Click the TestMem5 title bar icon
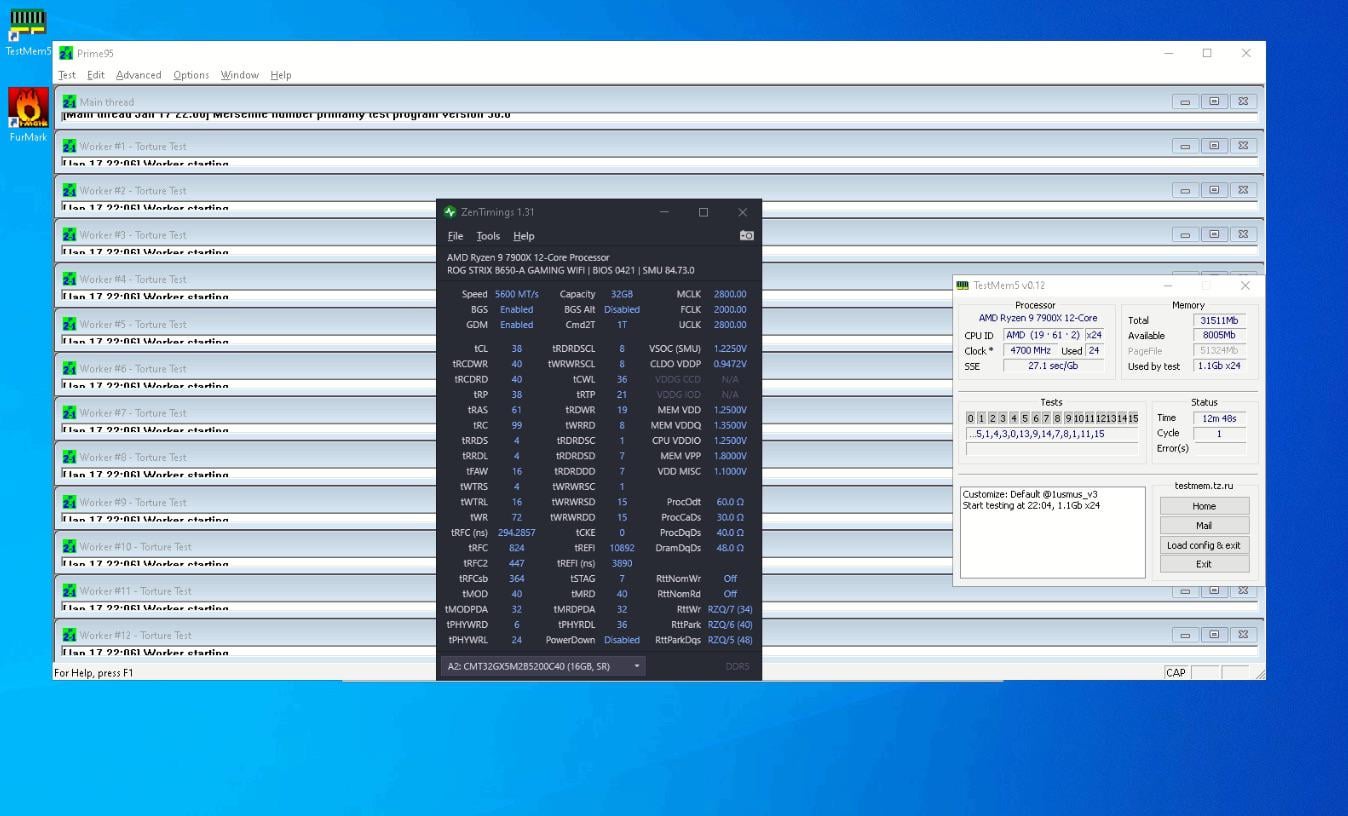 pos(963,285)
